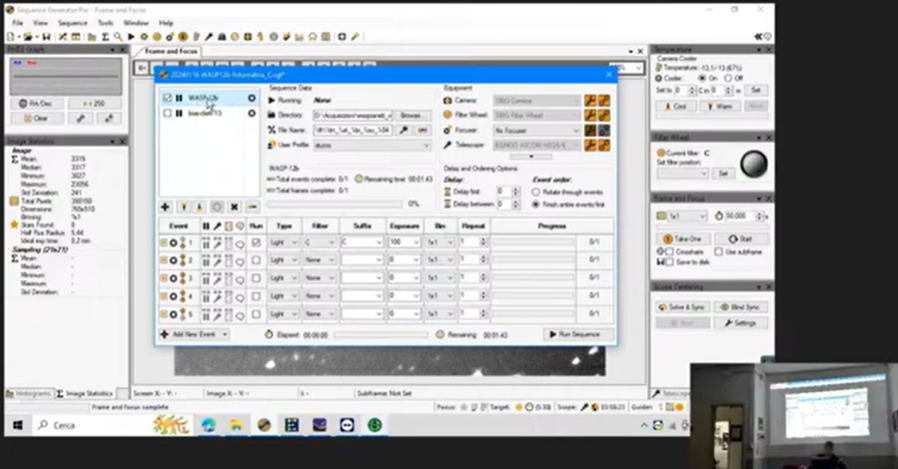This screenshot has width=898, height=469.
Task: Increment the Delay first stepper
Action: (x=515, y=189)
